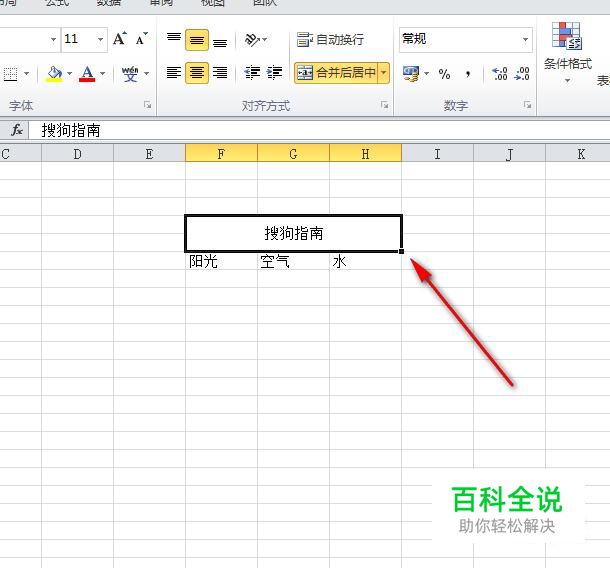Select column K header

(578, 154)
